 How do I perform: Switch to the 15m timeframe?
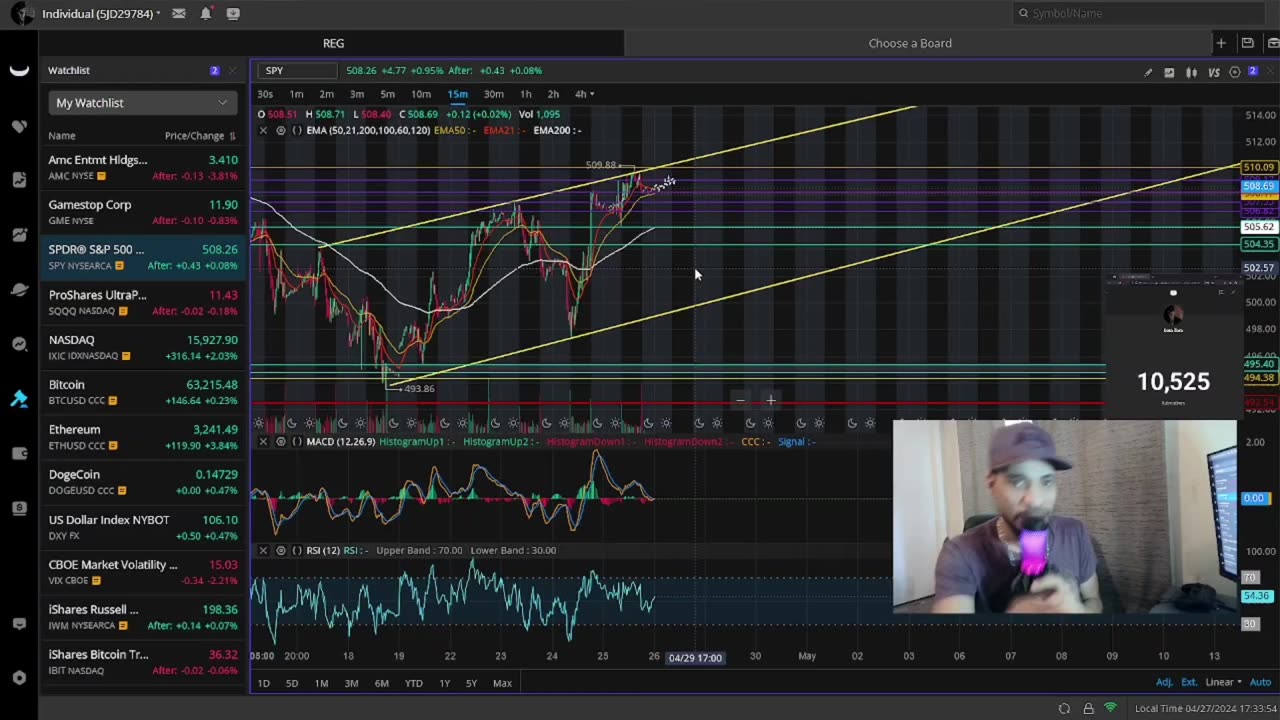click(457, 94)
